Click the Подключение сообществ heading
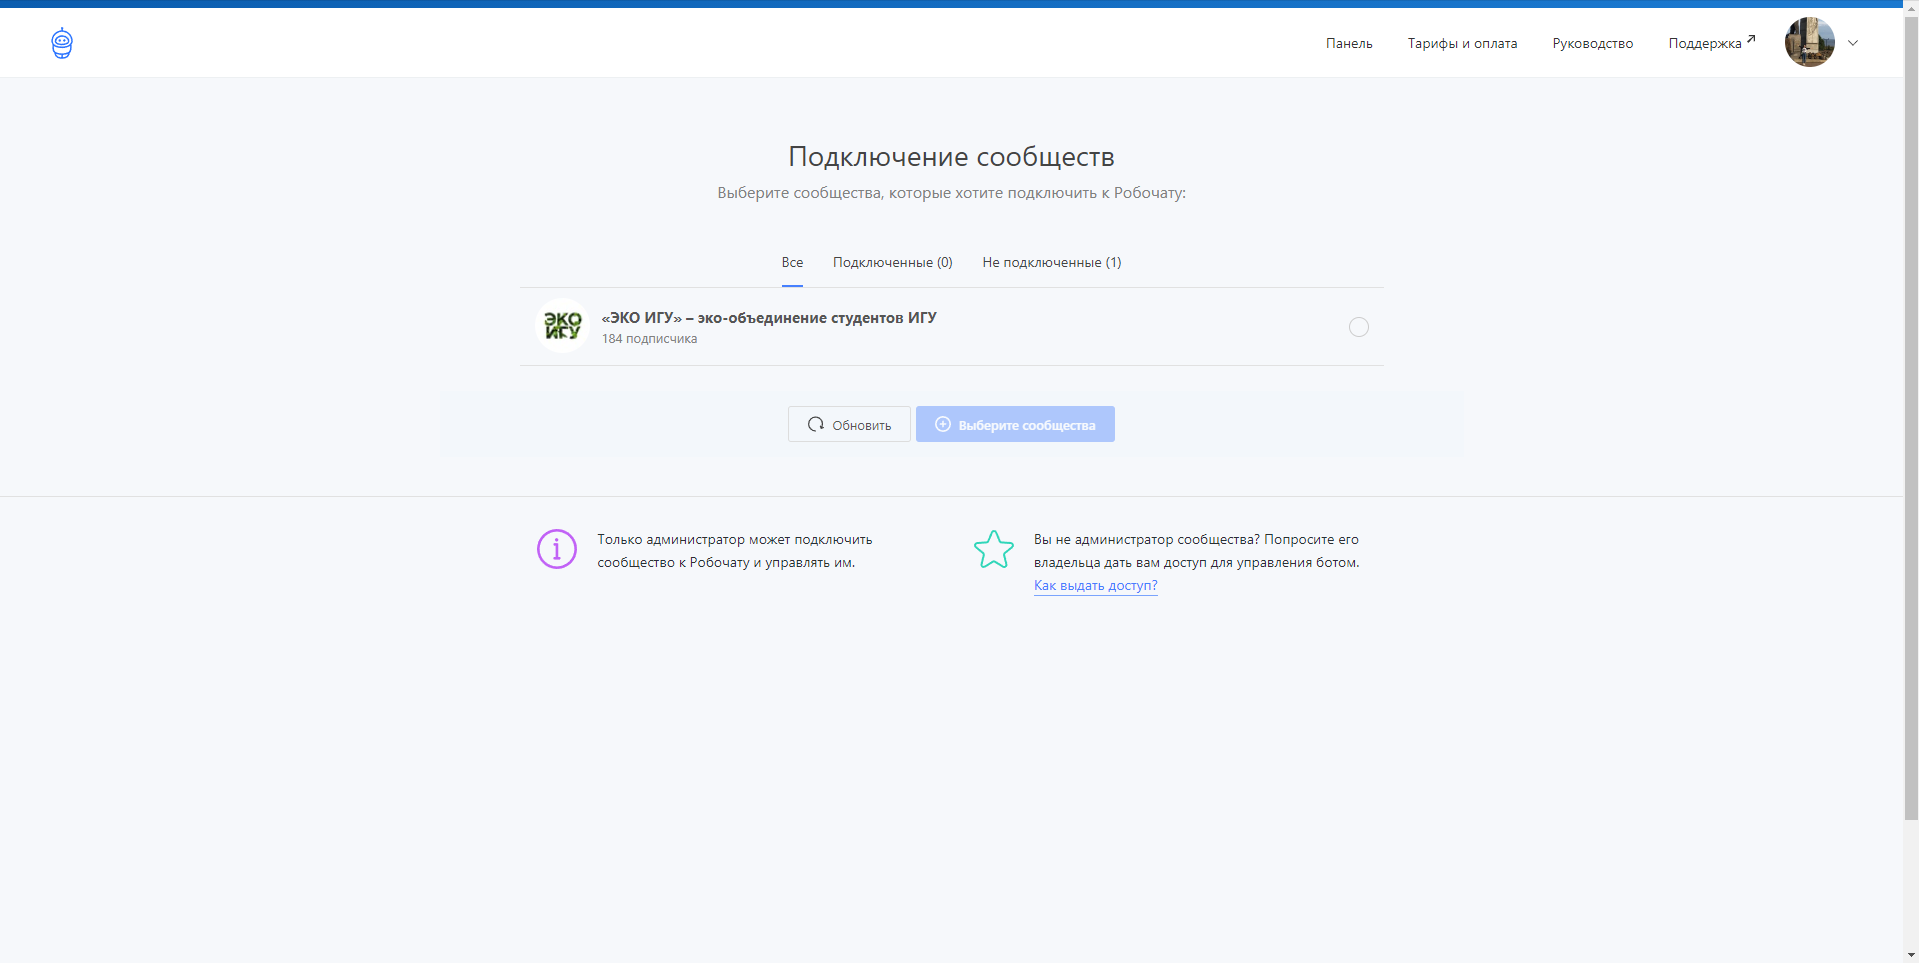The width and height of the screenshot is (1919, 963). coord(951,157)
